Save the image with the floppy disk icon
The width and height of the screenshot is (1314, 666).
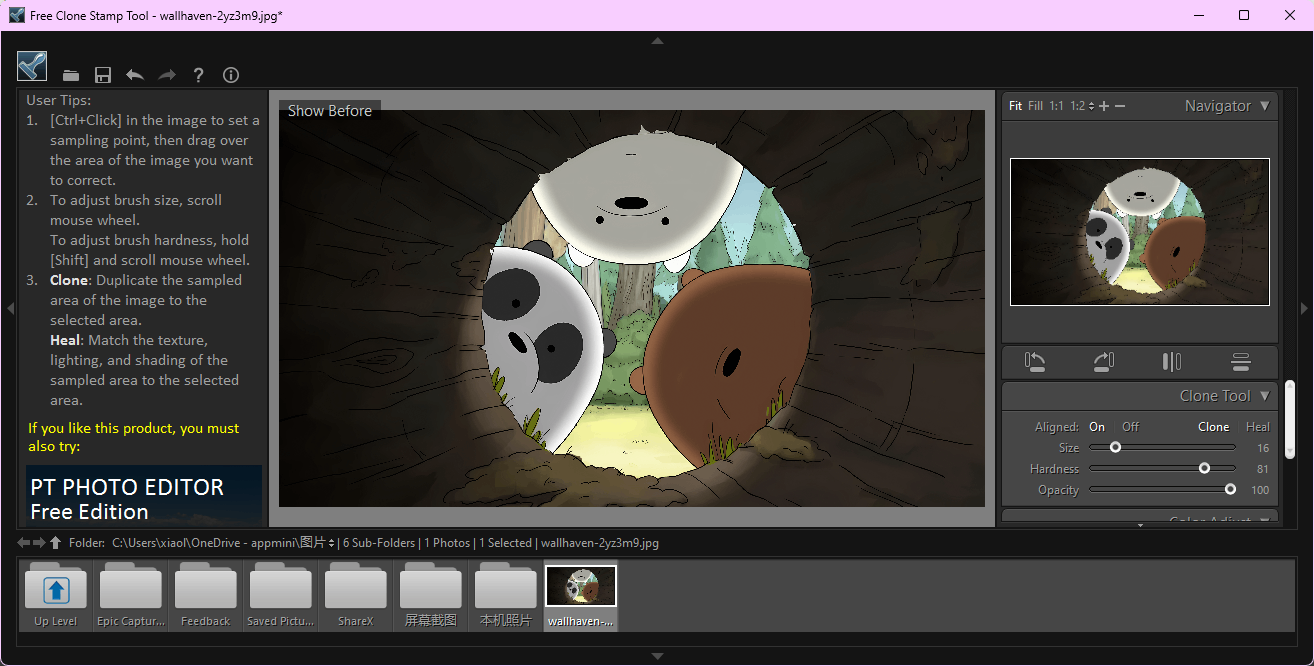tap(103, 75)
